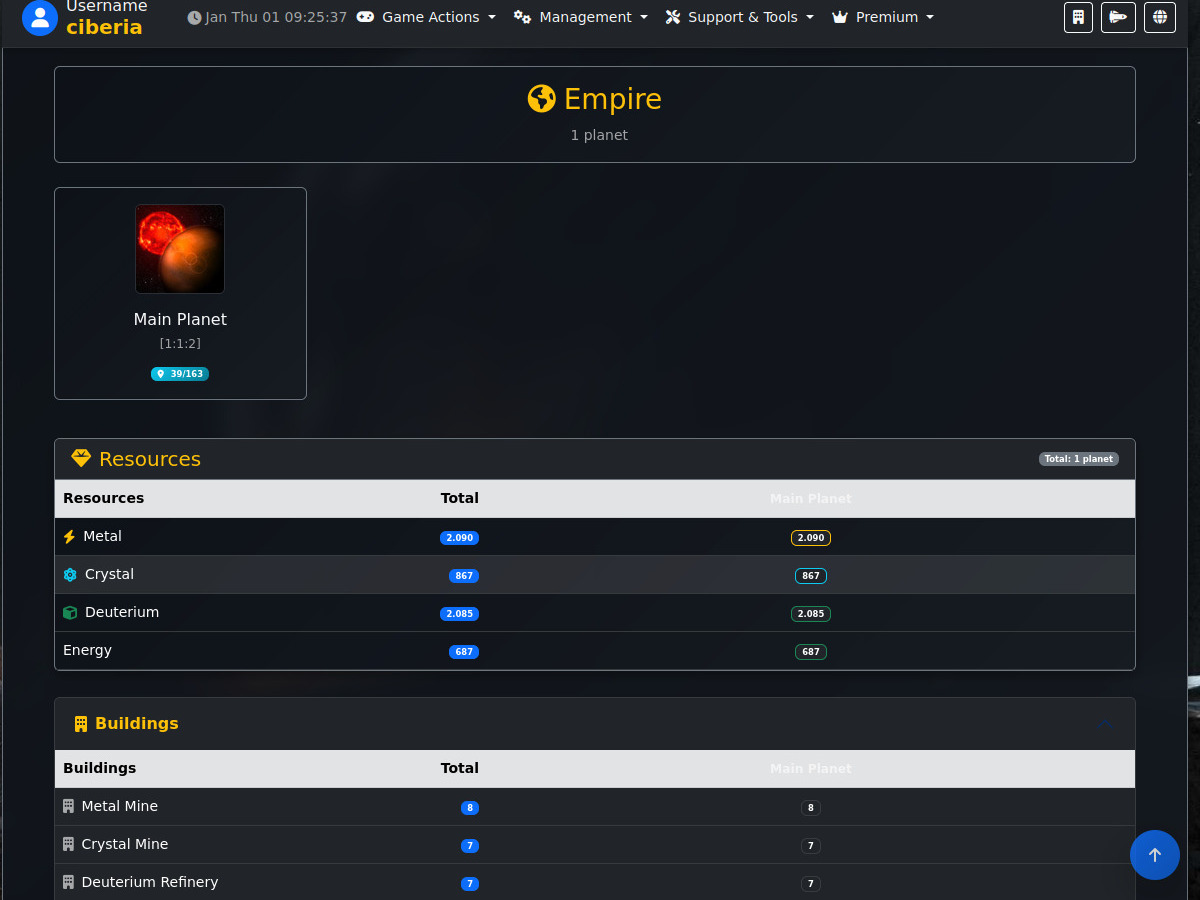
Task: Click the ciberia username link
Action: pyautogui.click(x=104, y=27)
